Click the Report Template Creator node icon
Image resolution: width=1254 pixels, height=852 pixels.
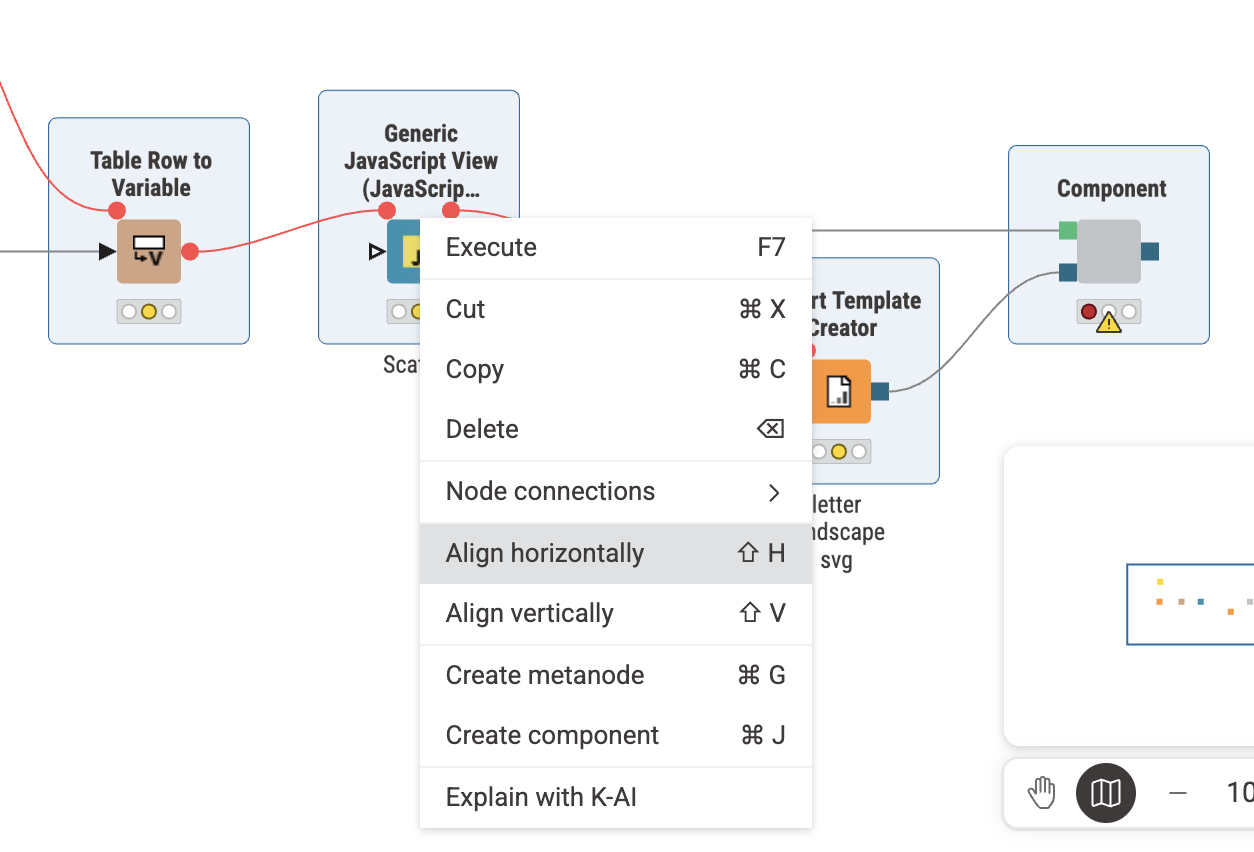tap(838, 392)
